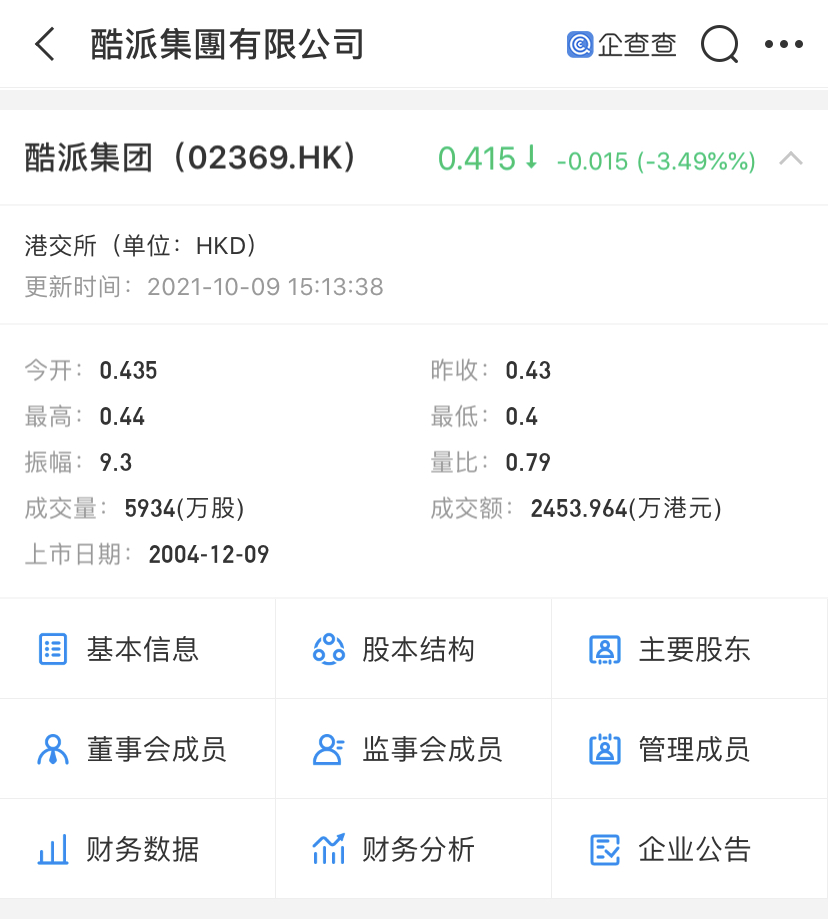Open 股本结构 section

click(x=413, y=649)
